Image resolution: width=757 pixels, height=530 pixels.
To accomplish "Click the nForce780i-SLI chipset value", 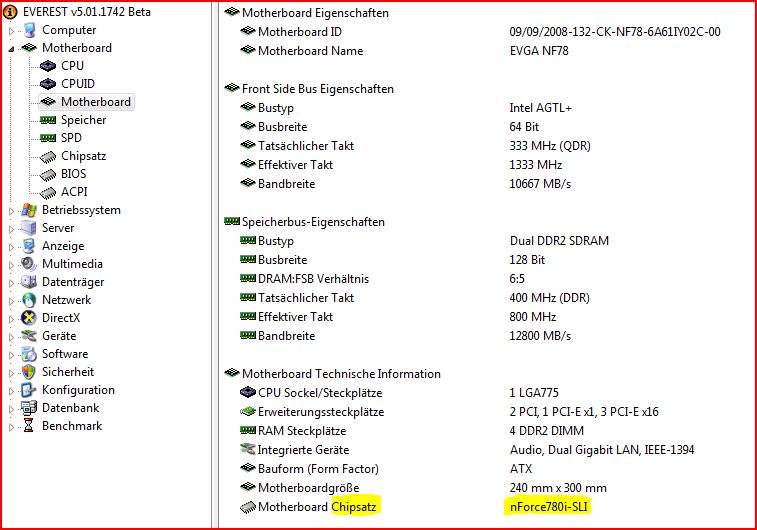I will [548, 507].
